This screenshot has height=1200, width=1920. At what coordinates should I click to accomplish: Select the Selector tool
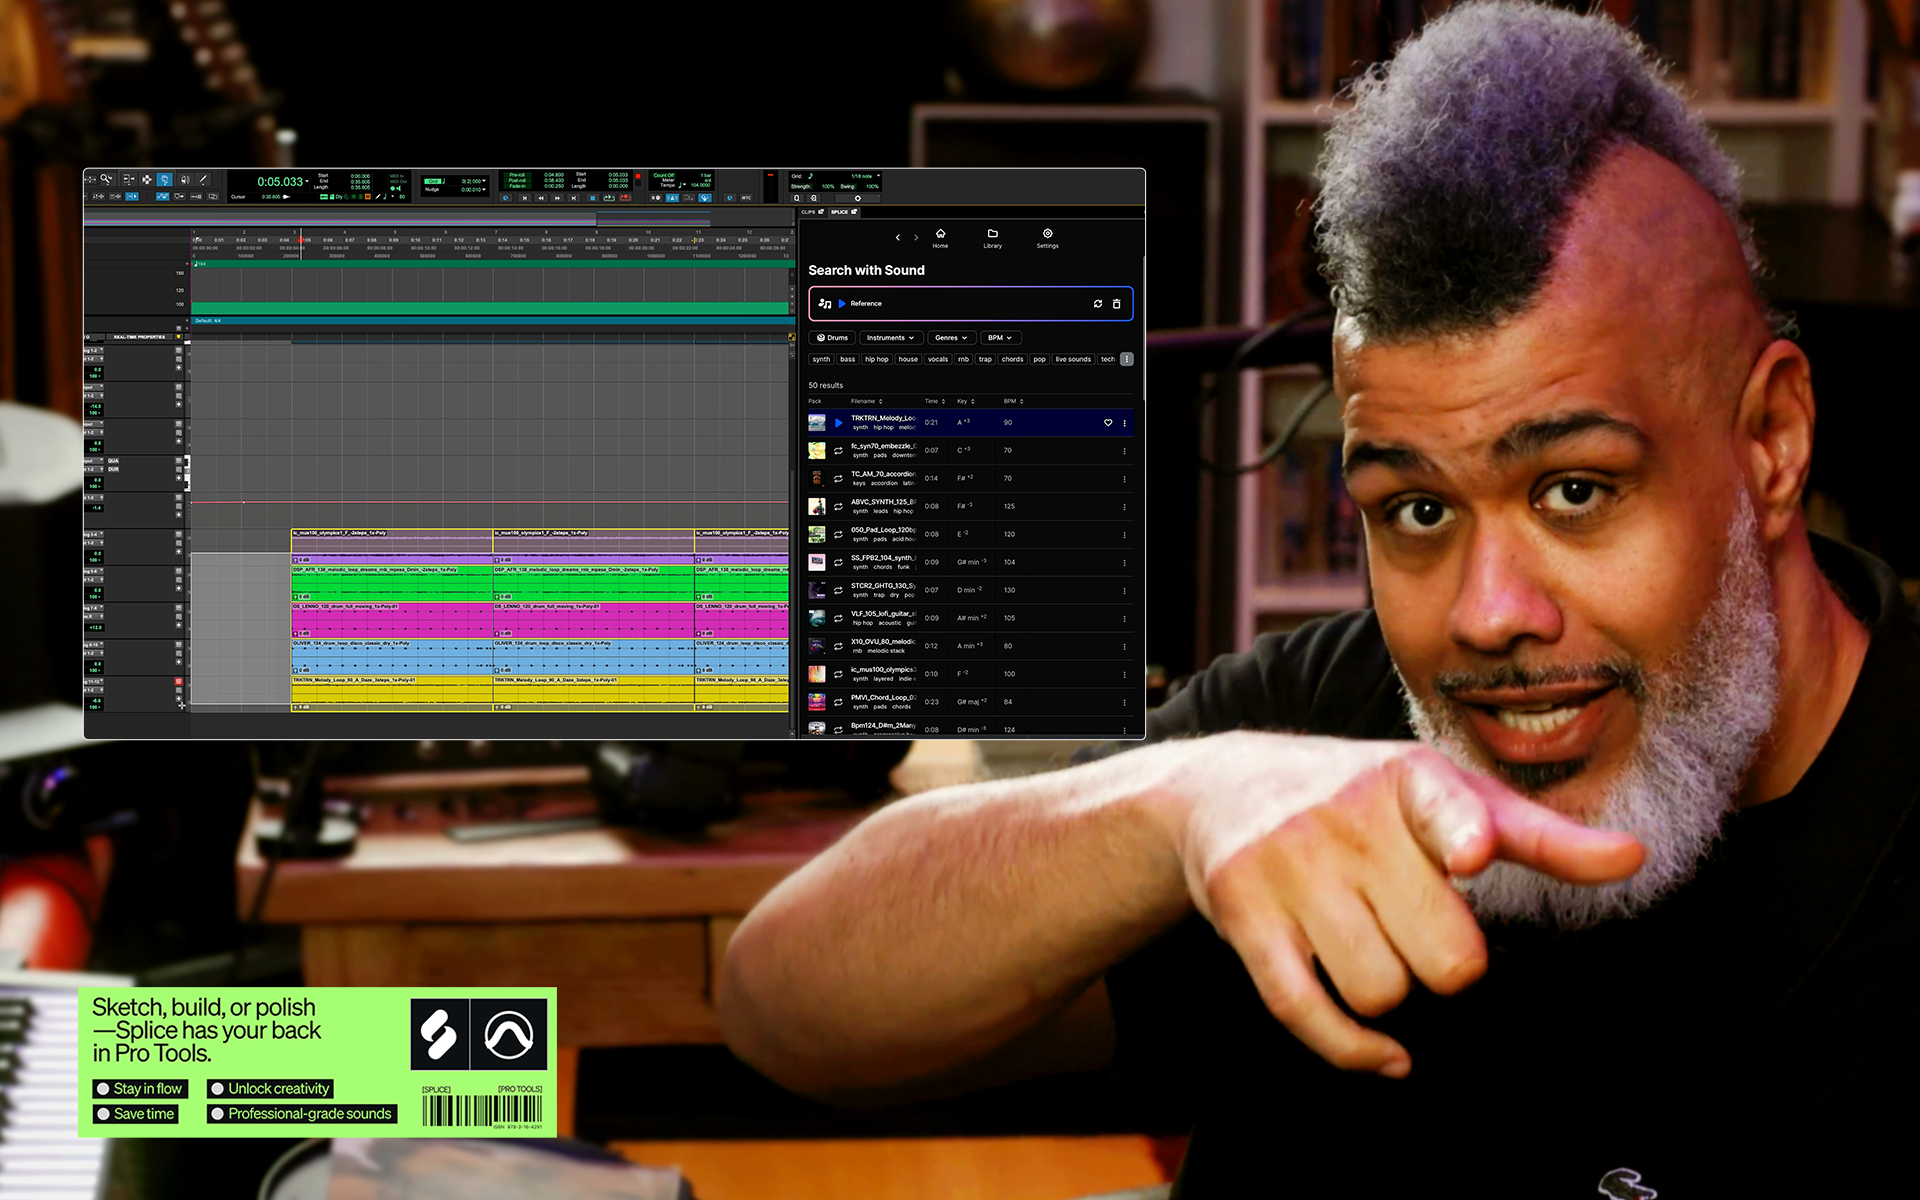[x=146, y=179]
